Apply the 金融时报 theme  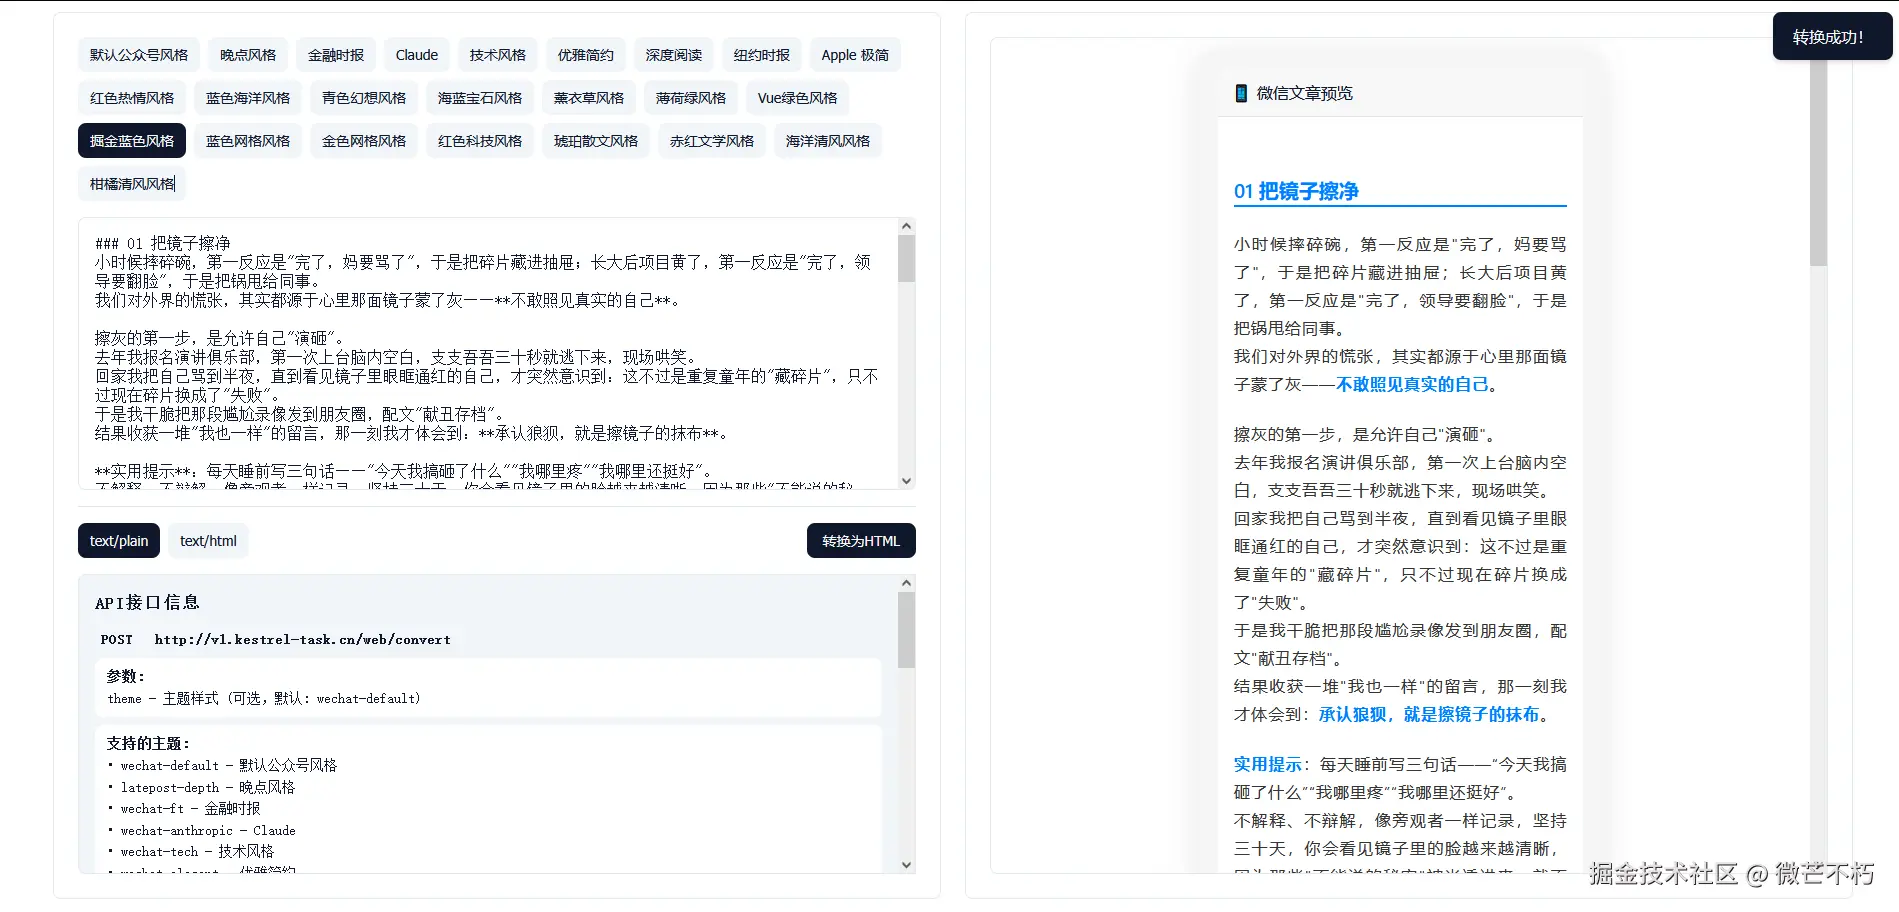(336, 55)
